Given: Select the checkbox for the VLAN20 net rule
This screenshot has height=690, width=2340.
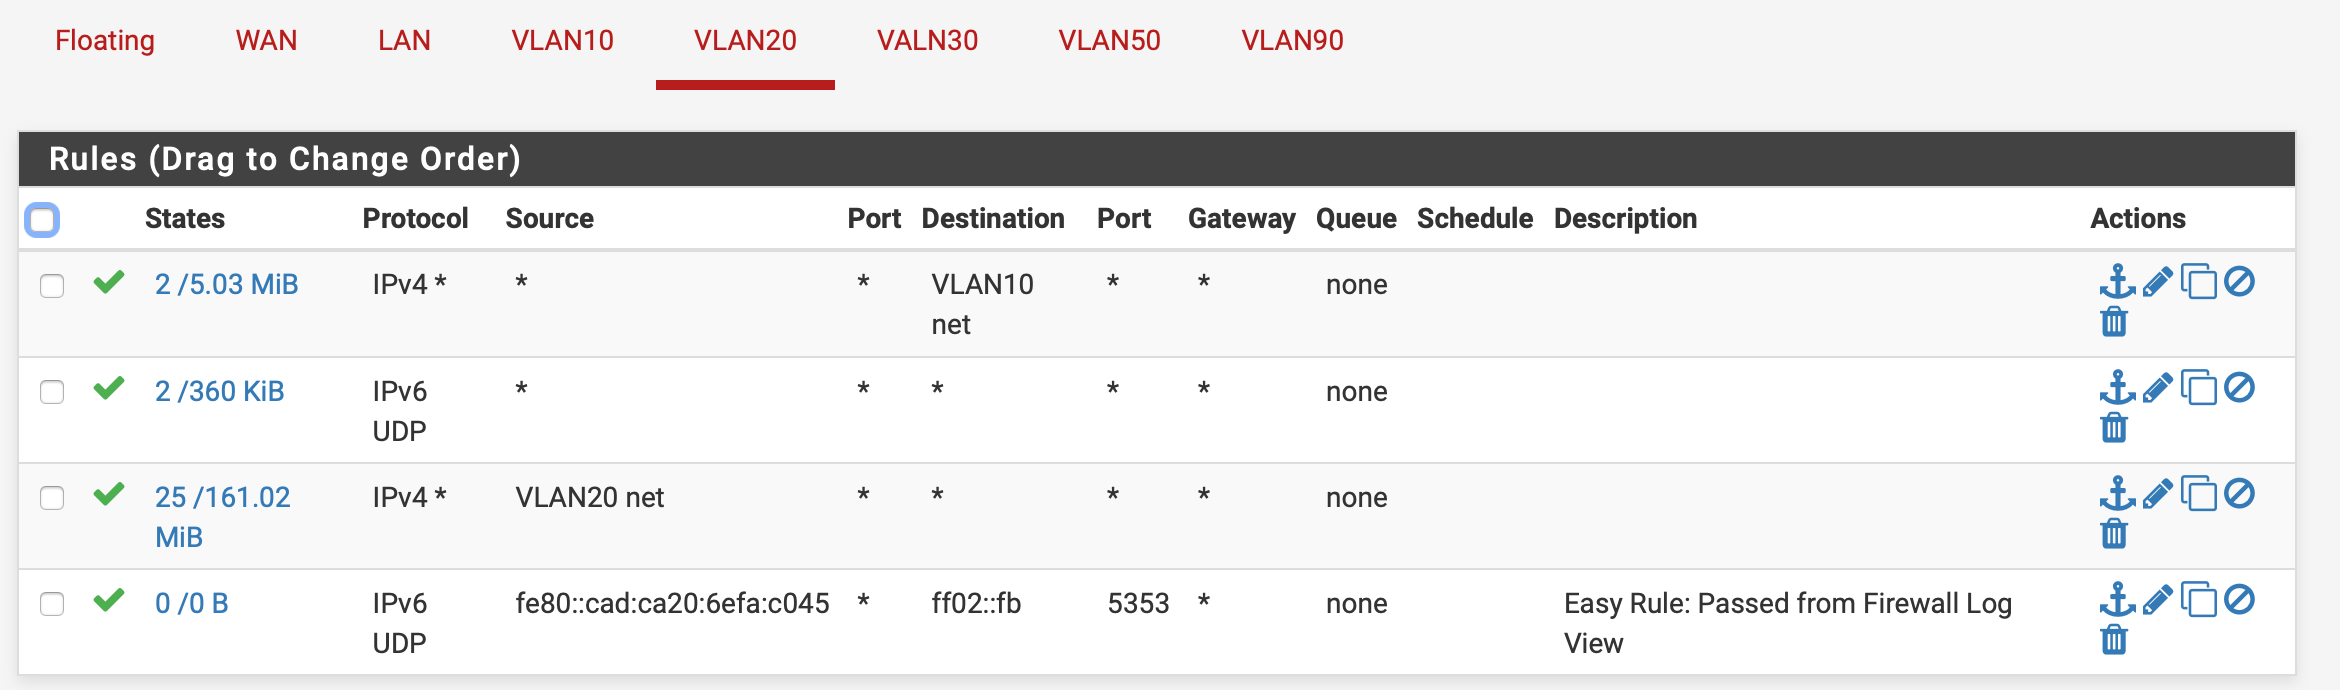Looking at the screenshot, I should click(52, 498).
